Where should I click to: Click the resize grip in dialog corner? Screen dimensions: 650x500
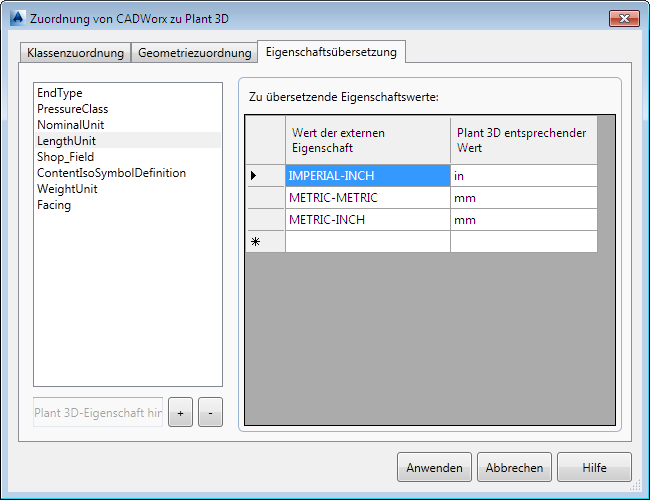coord(635,486)
